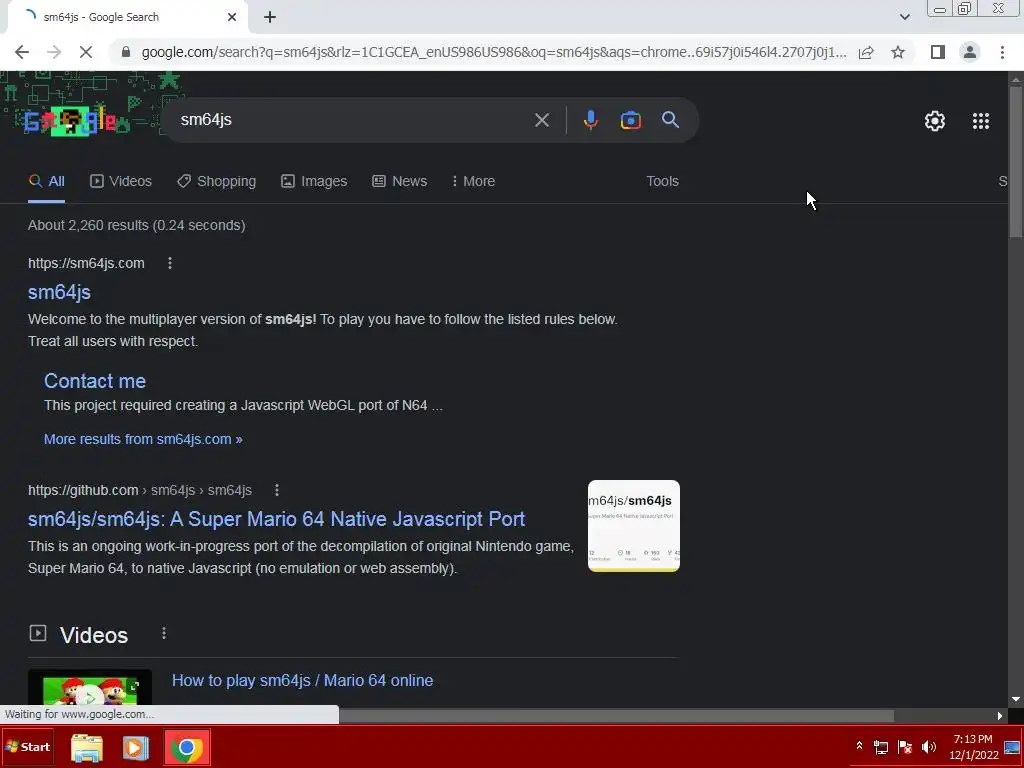Image resolution: width=1024 pixels, height=768 pixels.
Task: Click the browser address bar URL
Action: tap(494, 52)
